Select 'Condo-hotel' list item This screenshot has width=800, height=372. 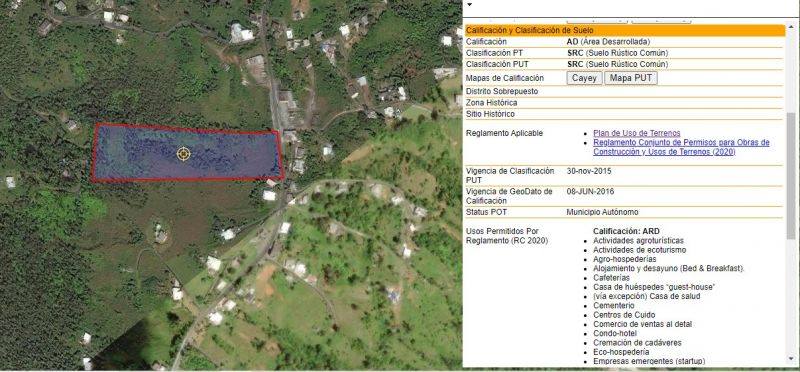coord(615,333)
